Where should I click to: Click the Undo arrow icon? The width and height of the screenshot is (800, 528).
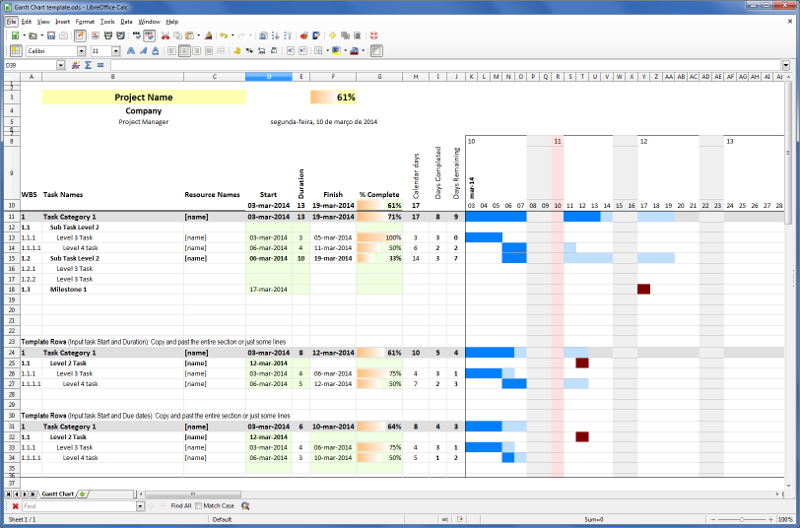click(223, 35)
